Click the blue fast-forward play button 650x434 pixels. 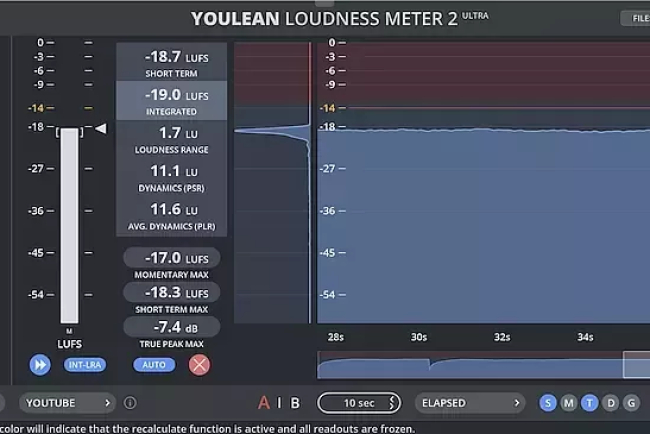tap(40, 365)
